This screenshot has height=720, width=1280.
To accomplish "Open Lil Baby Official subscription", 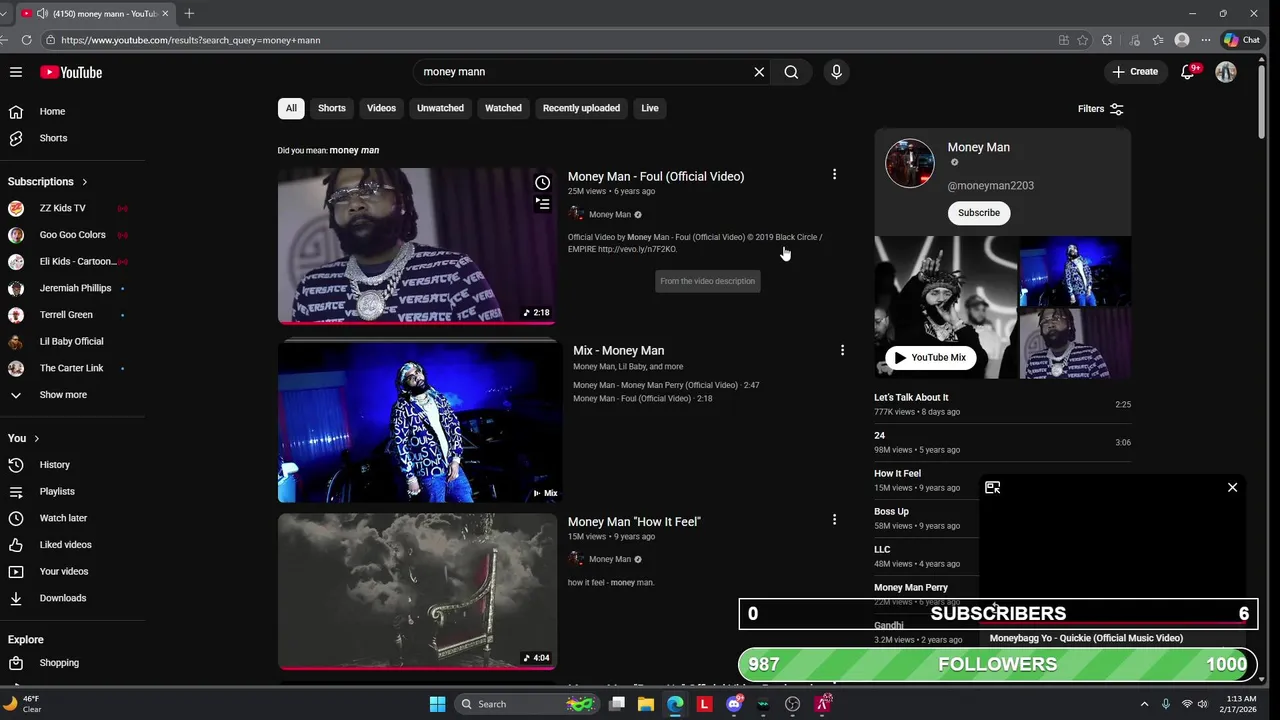I will [x=72, y=342].
